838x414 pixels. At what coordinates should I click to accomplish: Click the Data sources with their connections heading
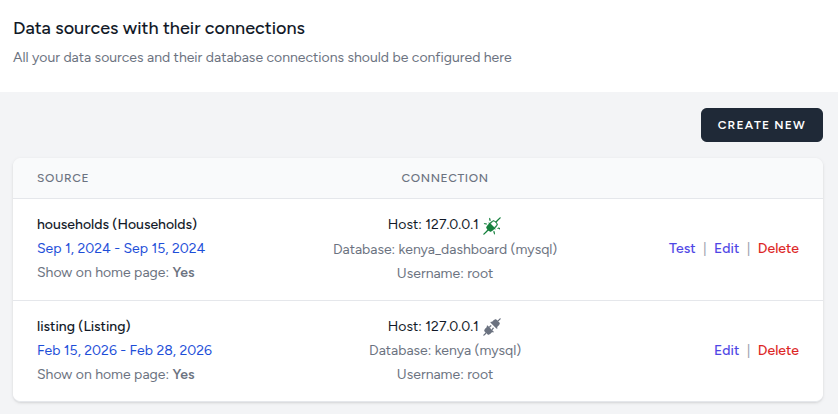159,28
